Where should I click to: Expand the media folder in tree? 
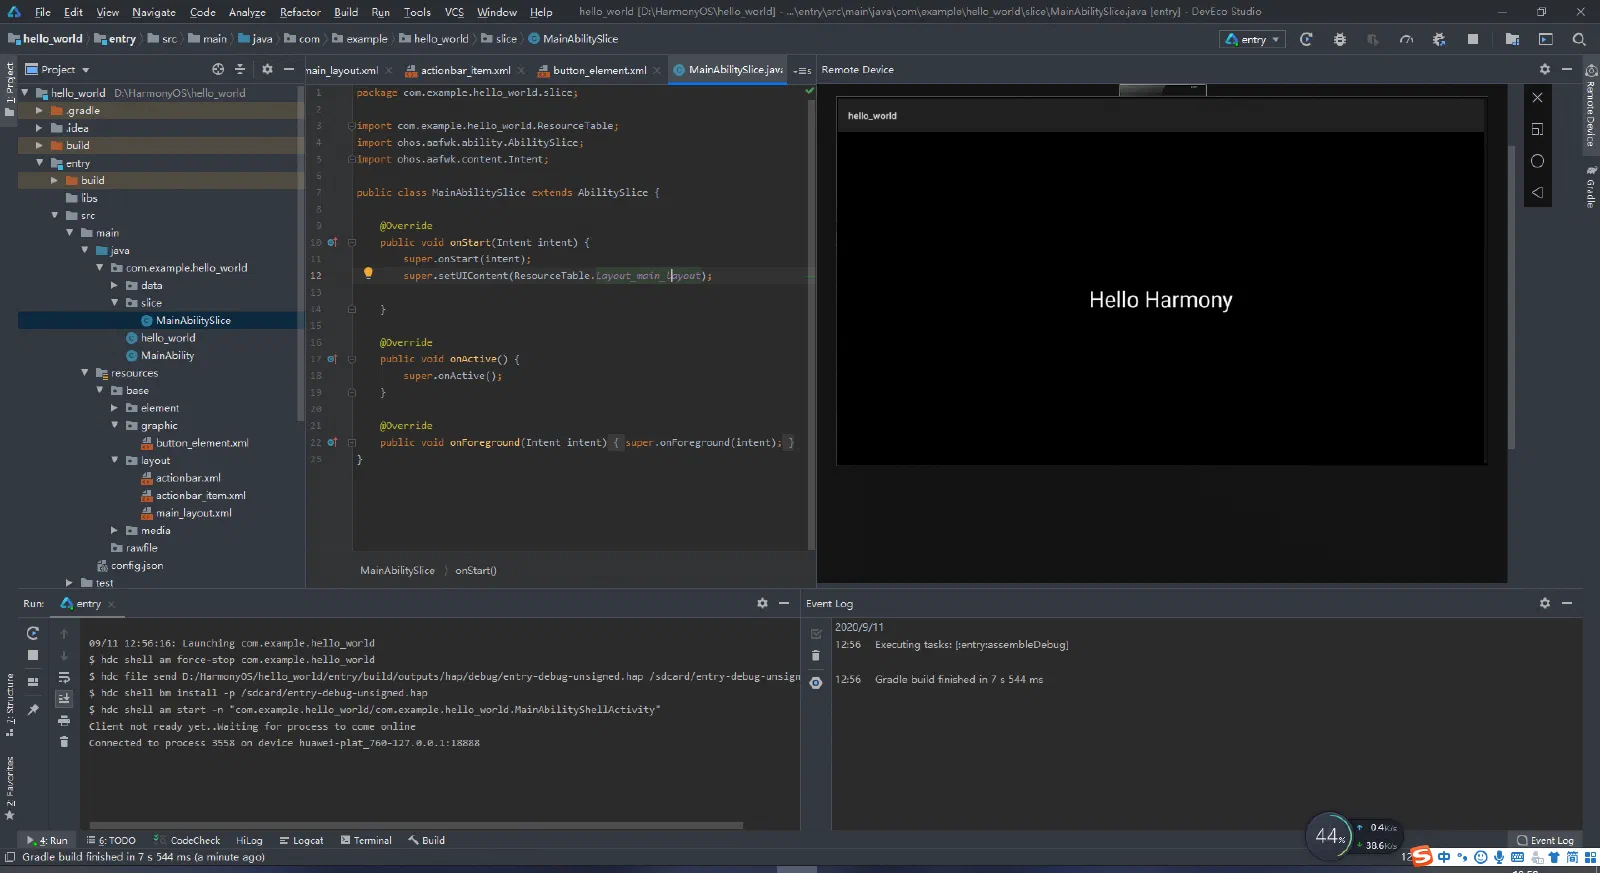(x=115, y=530)
